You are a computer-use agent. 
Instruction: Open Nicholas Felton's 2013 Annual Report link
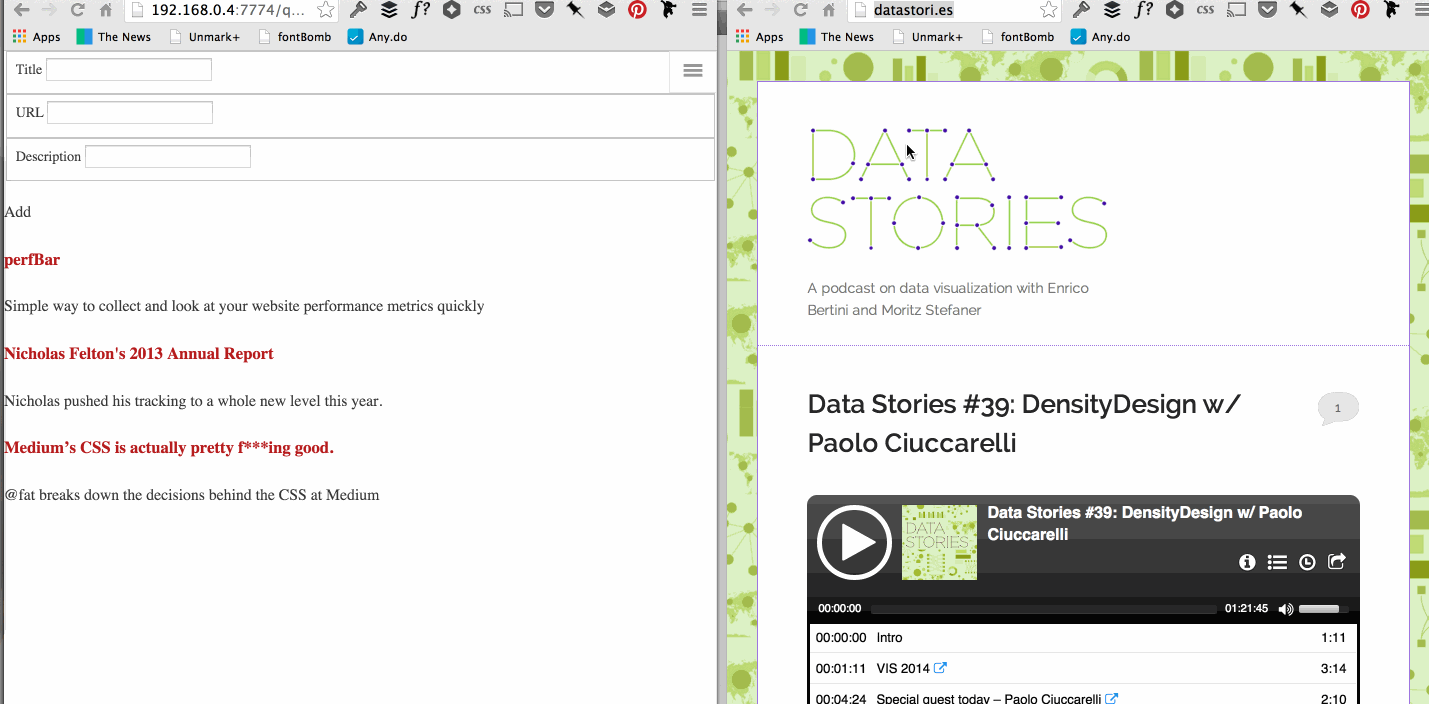point(139,354)
